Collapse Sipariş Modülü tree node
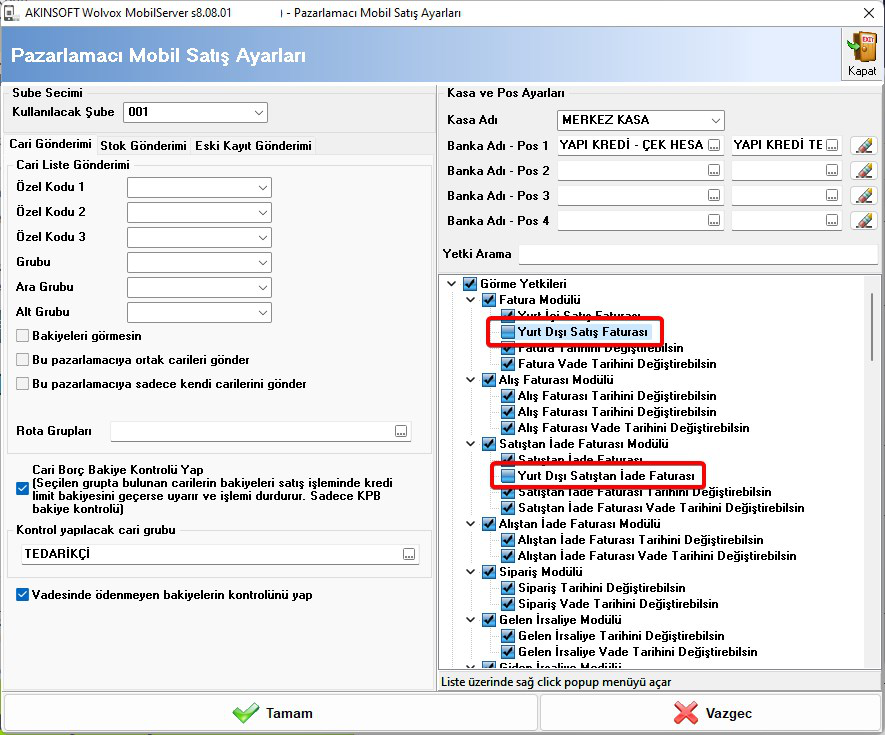885x735 pixels. [x=471, y=572]
